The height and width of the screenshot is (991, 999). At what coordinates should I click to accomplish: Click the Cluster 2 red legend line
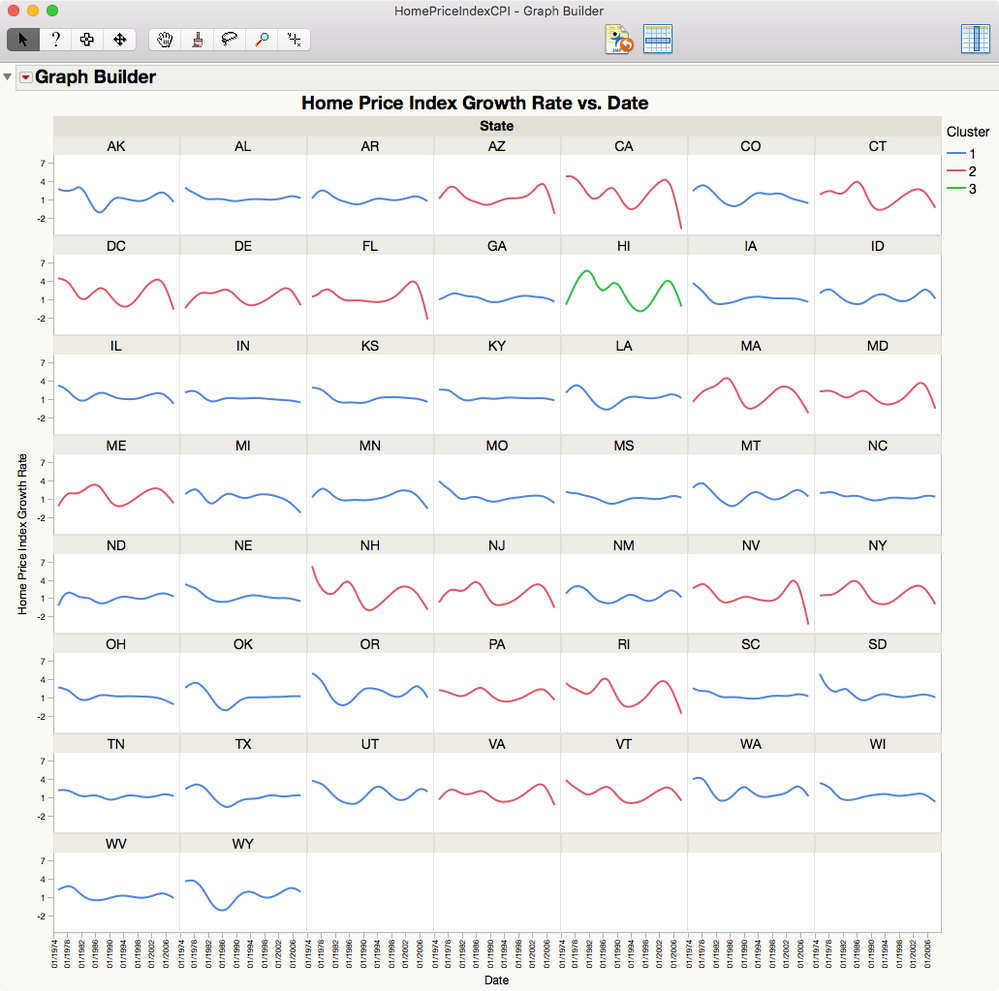coord(956,171)
